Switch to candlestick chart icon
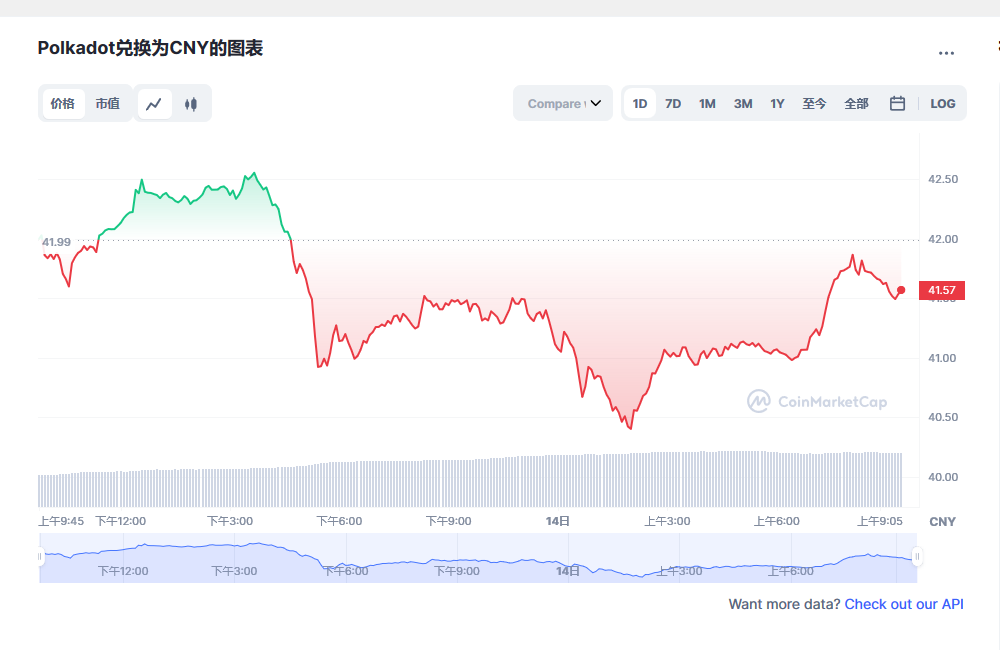Screen dimensions: 1000x650 (191, 104)
